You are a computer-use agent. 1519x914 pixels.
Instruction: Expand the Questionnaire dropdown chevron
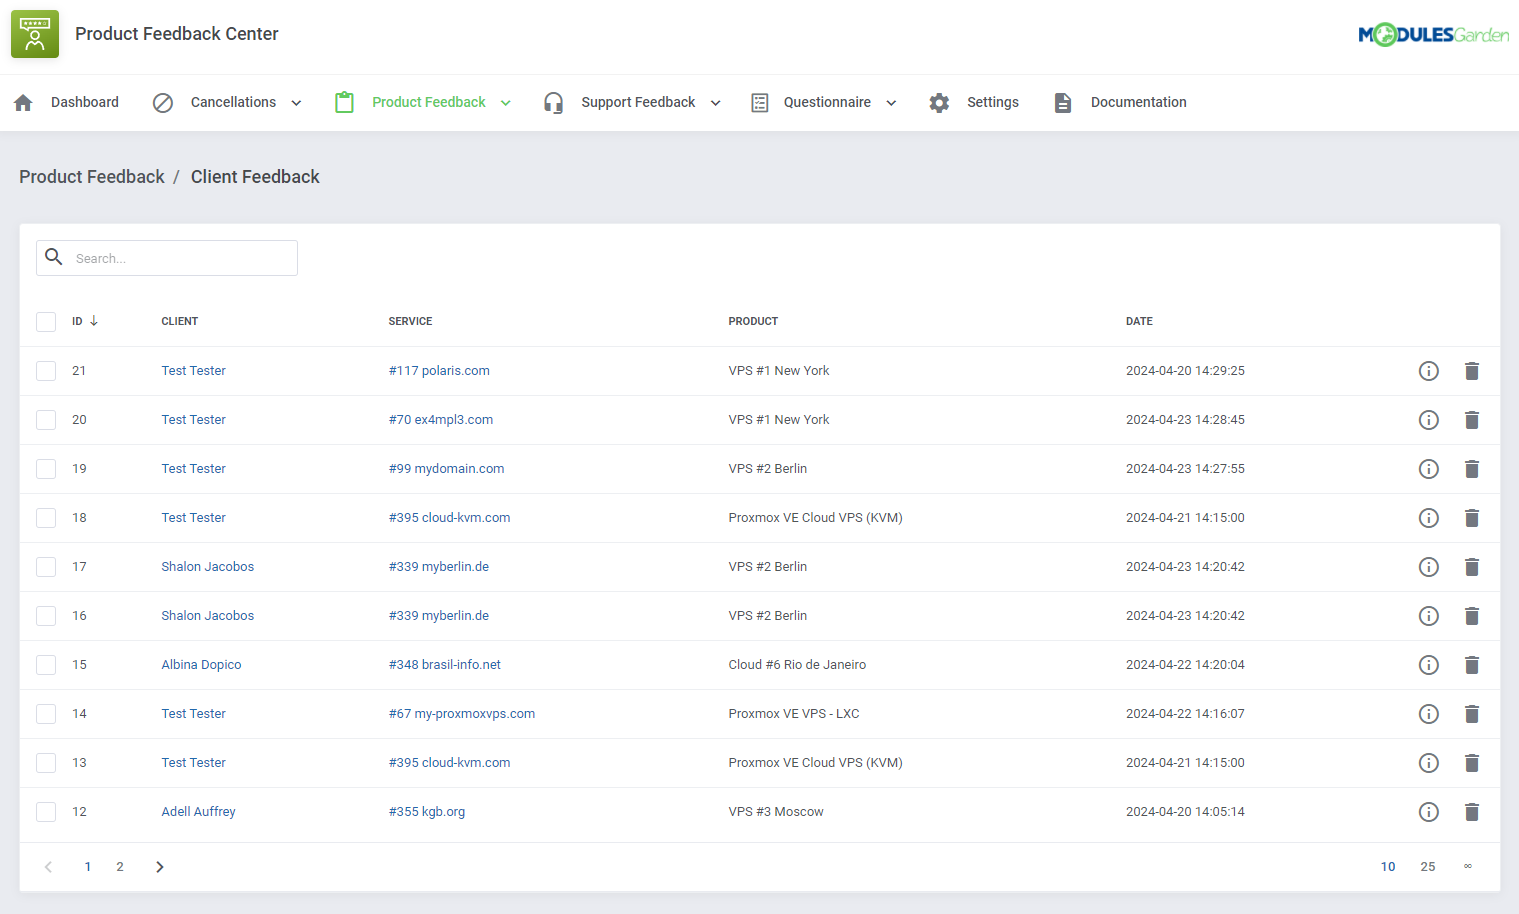click(x=890, y=102)
